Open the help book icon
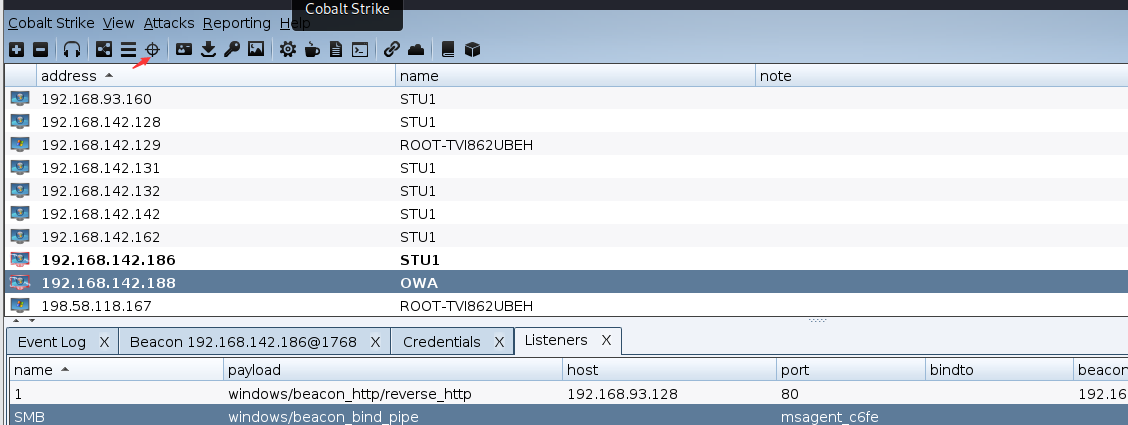 (x=448, y=50)
